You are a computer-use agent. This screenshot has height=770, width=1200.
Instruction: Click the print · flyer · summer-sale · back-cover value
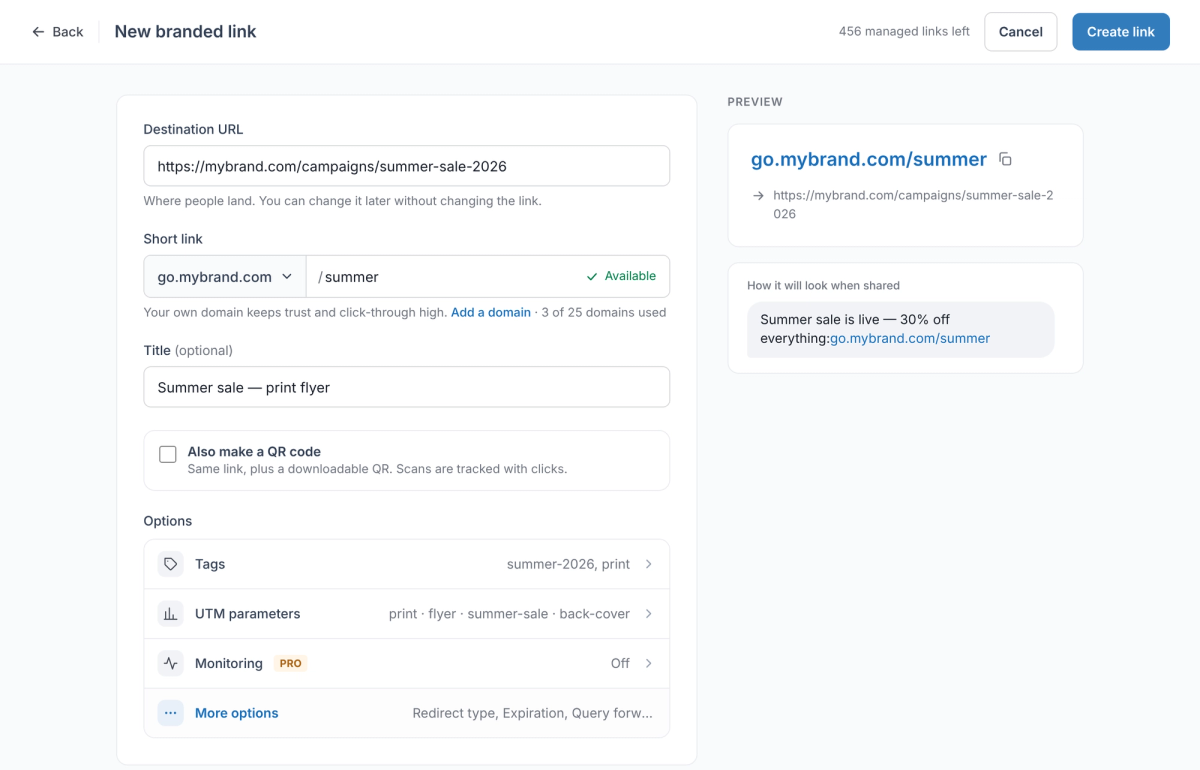coord(509,614)
